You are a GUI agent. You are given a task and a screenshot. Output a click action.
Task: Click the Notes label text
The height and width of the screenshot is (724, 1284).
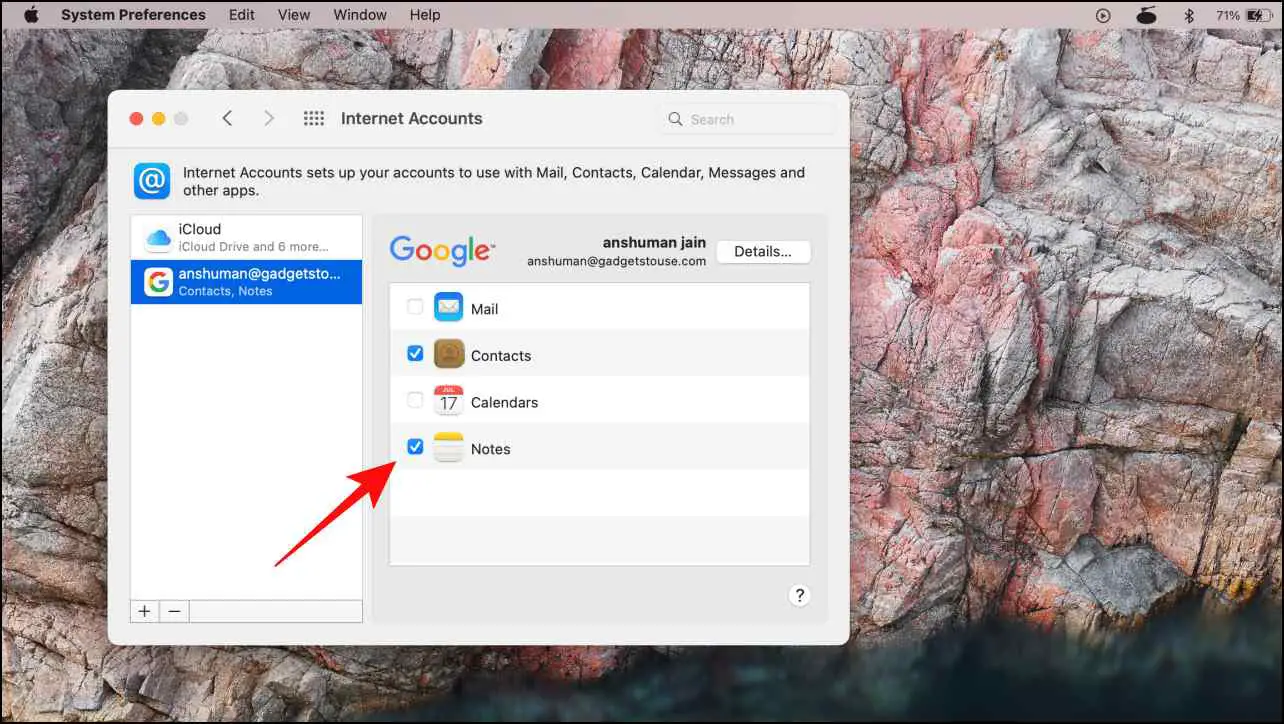(x=491, y=449)
